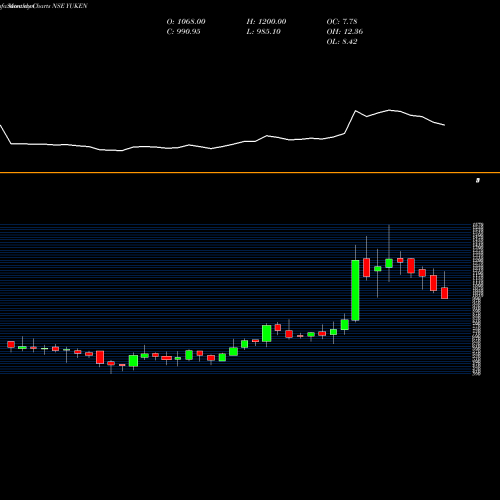This screenshot has width=500, height=500.
Task: Click the tallest green candlestick in the chart
Action: tap(355, 290)
